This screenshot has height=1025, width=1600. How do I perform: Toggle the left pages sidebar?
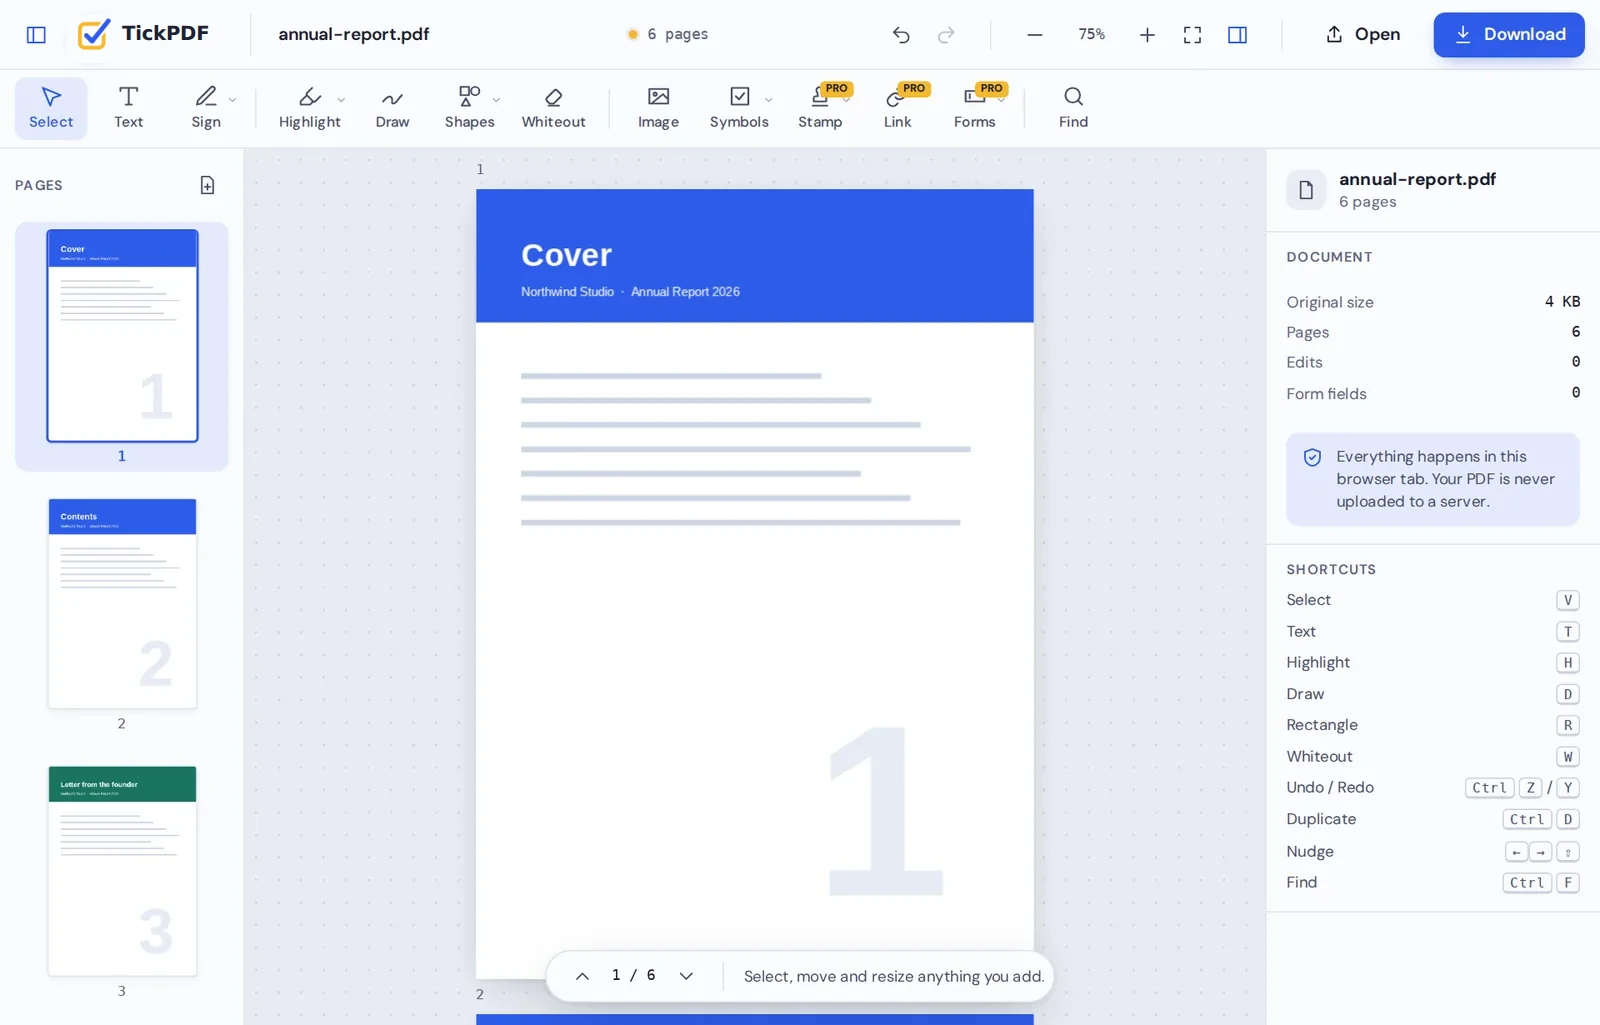coord(36,34)
